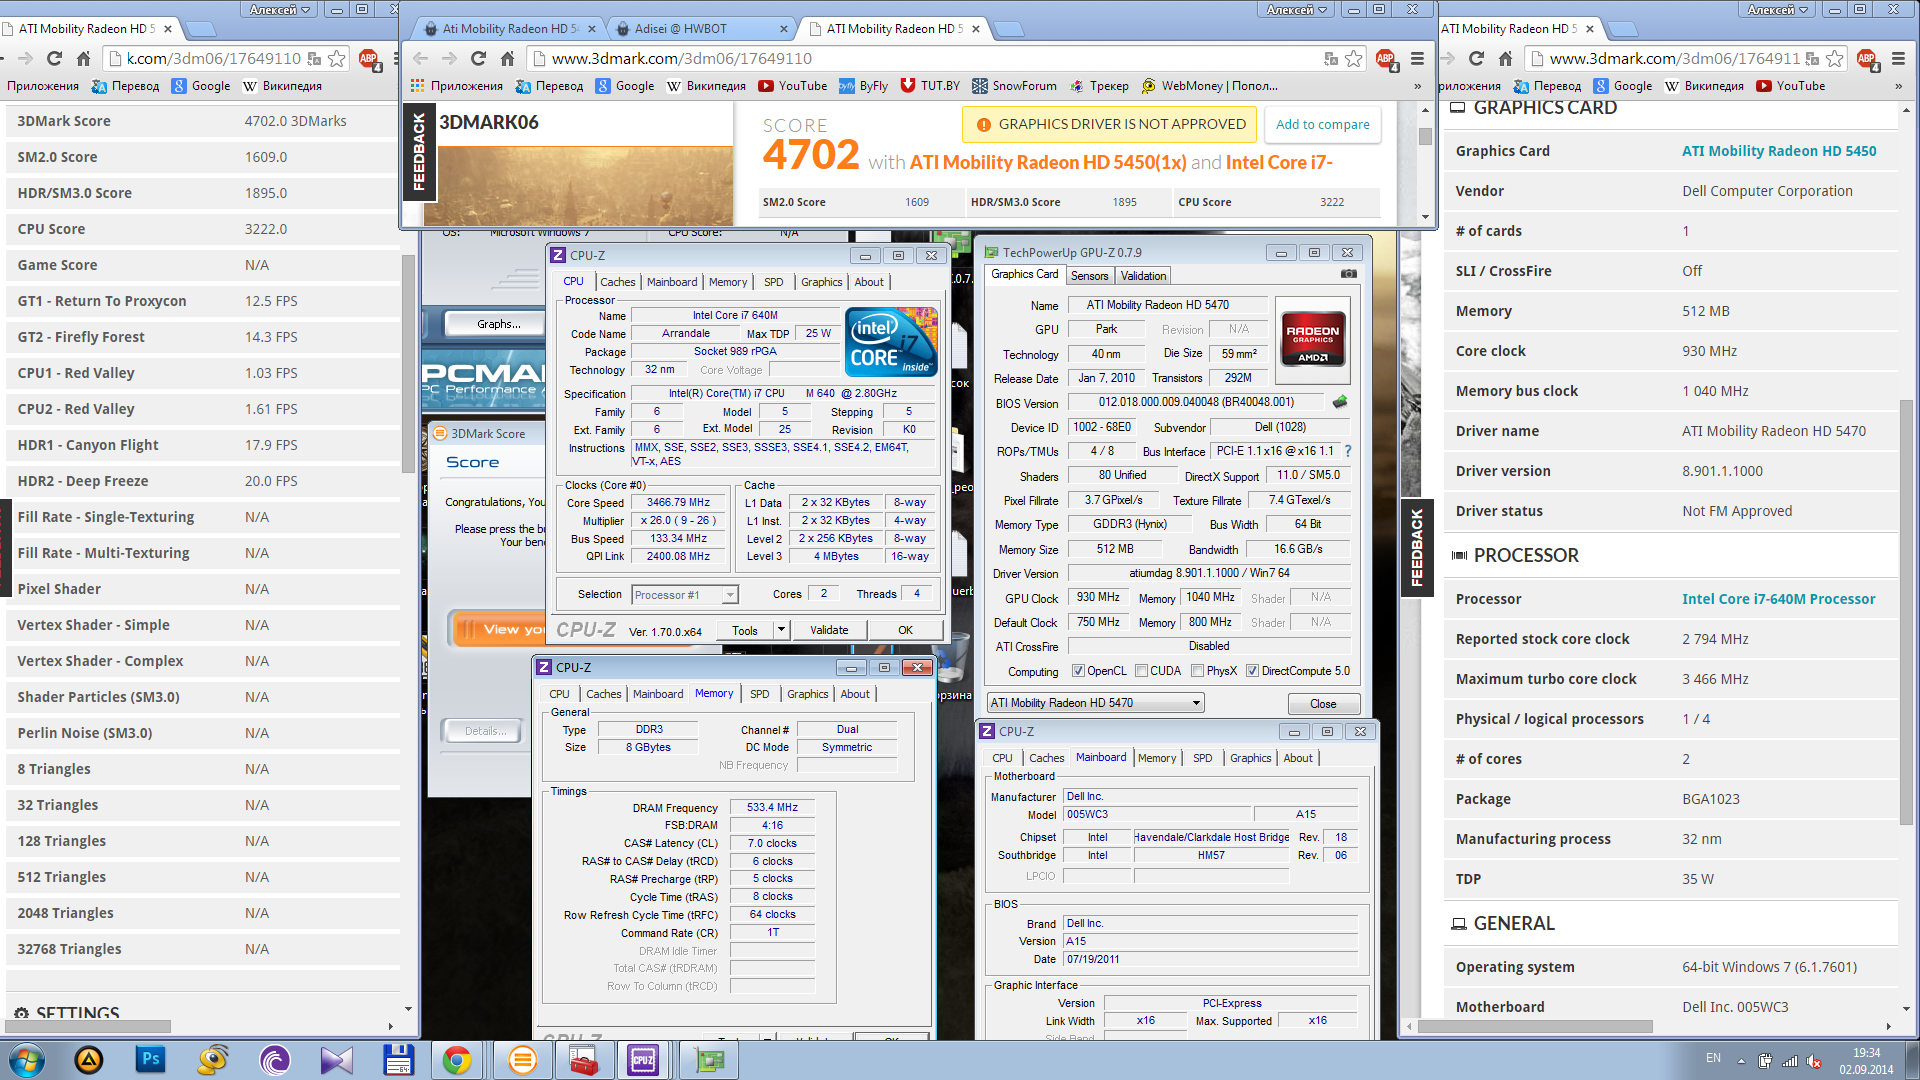Open Graphics tab in the CPU-Z Mainboard window
The image size is (1920, 1080).
(x=1250, y=758)
